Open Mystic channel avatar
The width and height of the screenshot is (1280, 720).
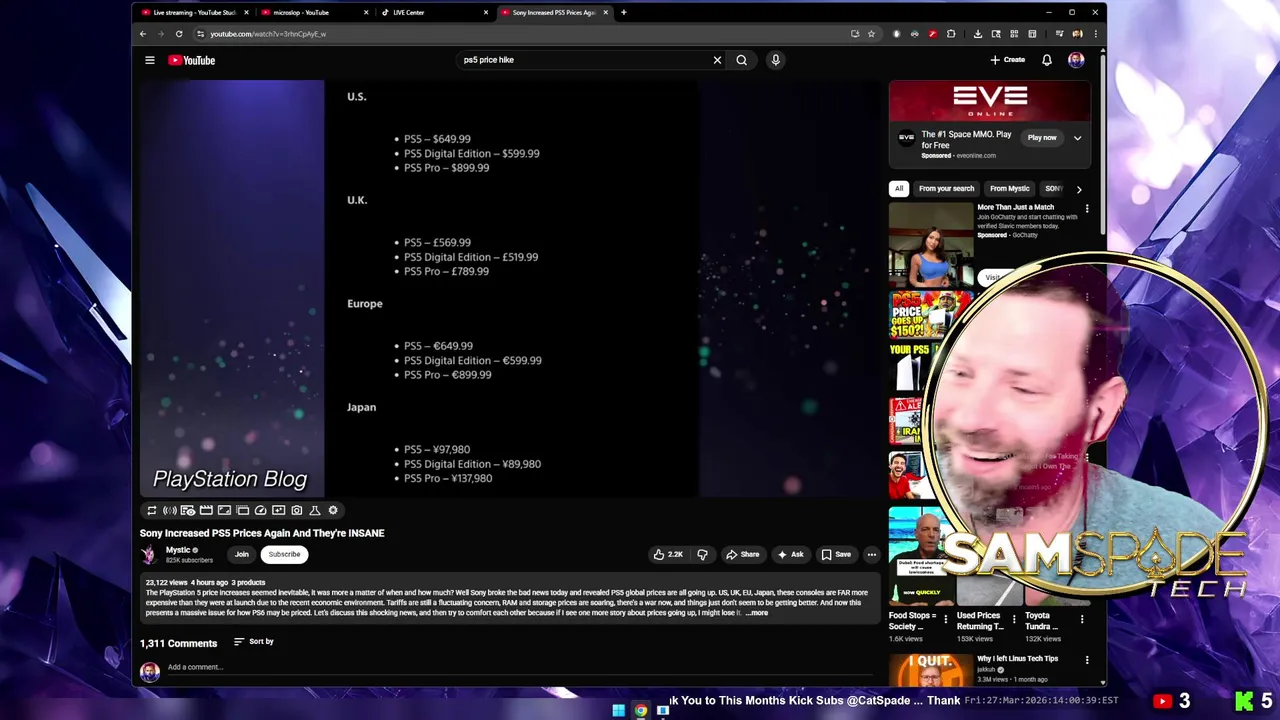(149, 554)
